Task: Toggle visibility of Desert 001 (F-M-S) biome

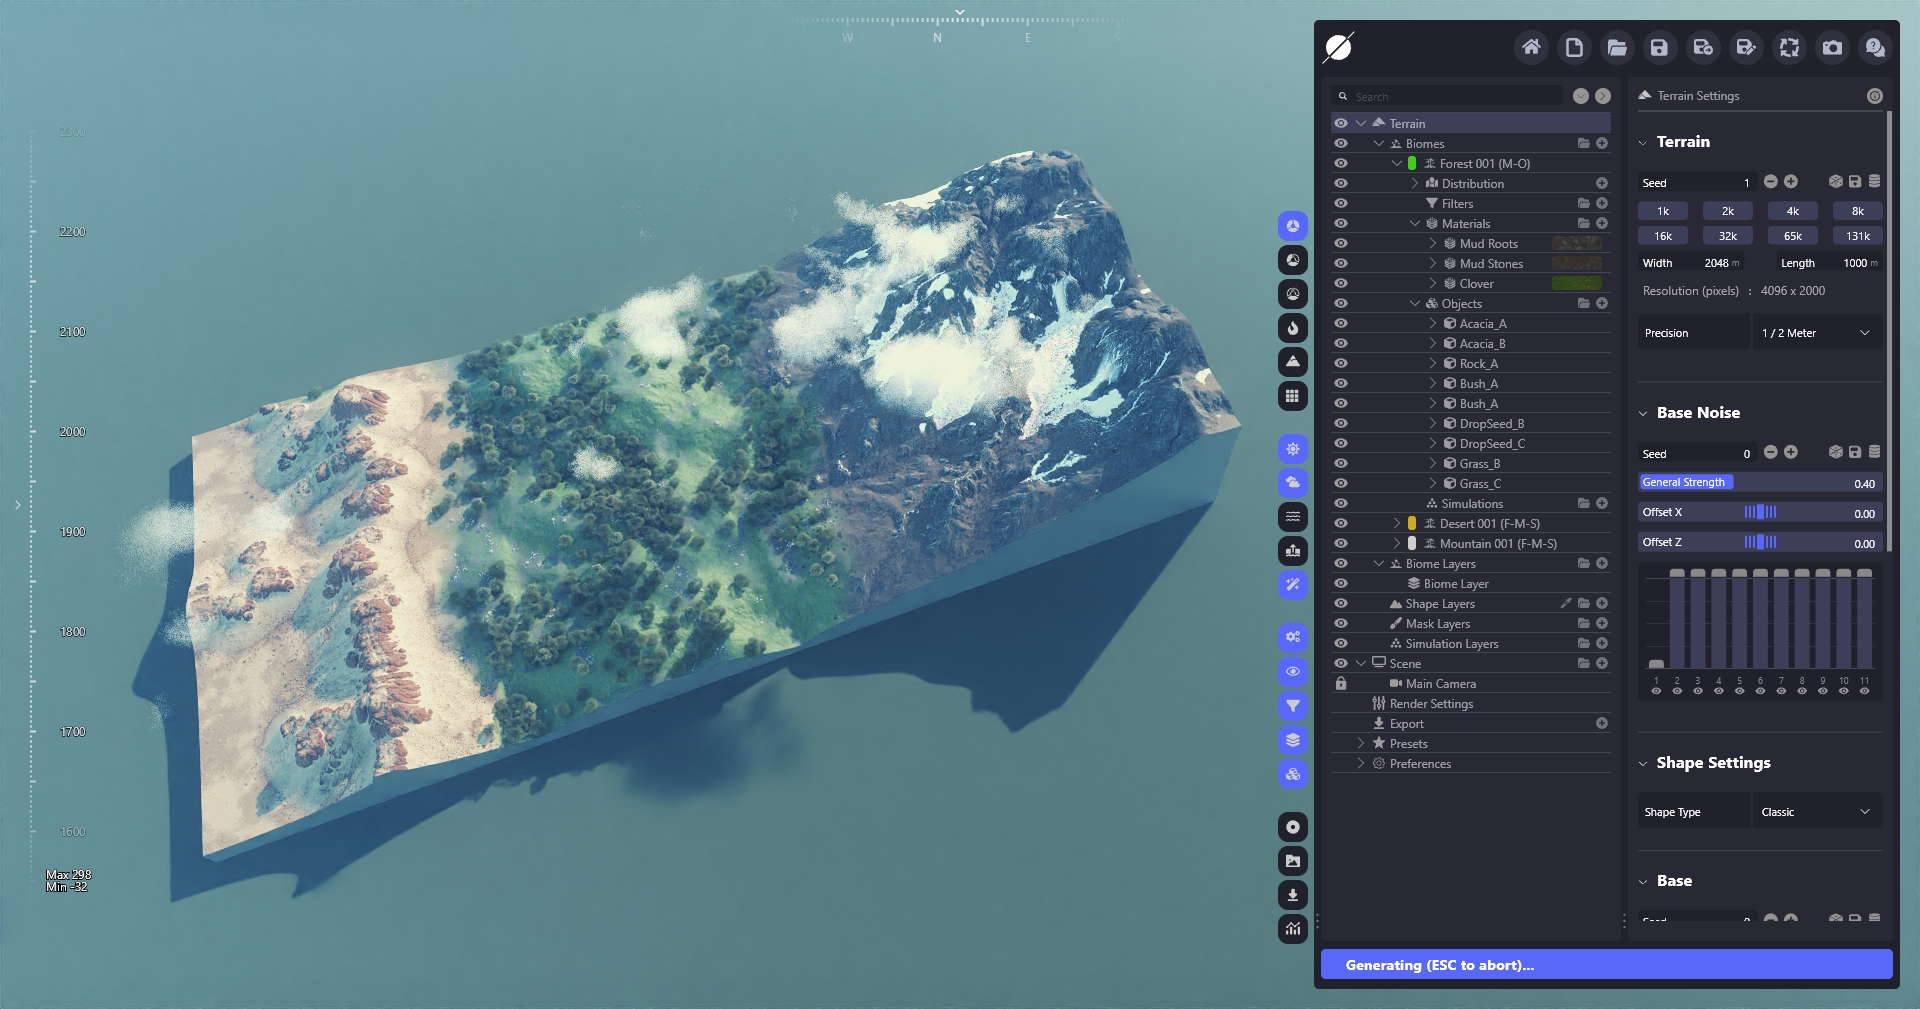Action: [1341, 523]
